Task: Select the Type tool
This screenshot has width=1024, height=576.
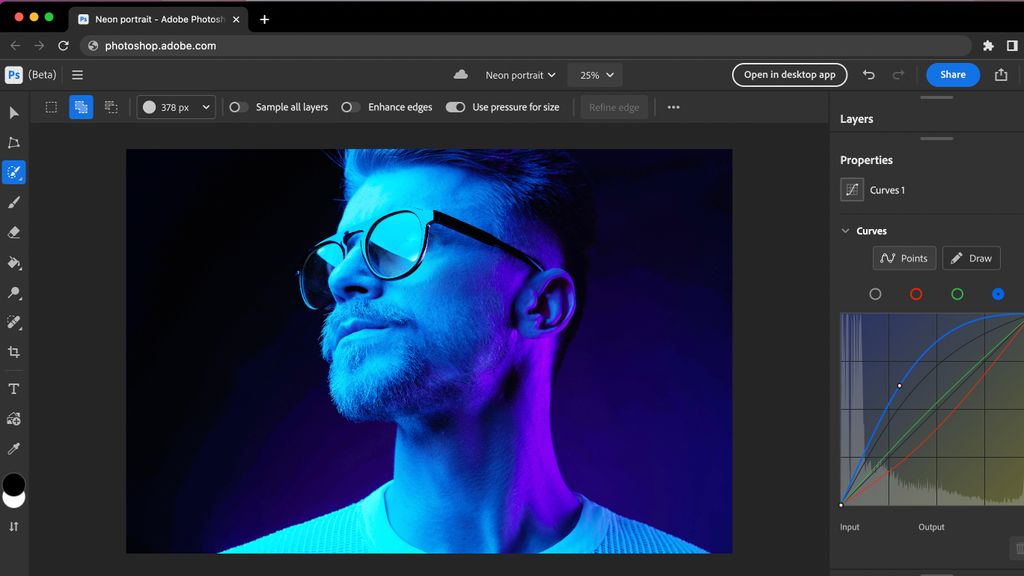Action: 14,388
